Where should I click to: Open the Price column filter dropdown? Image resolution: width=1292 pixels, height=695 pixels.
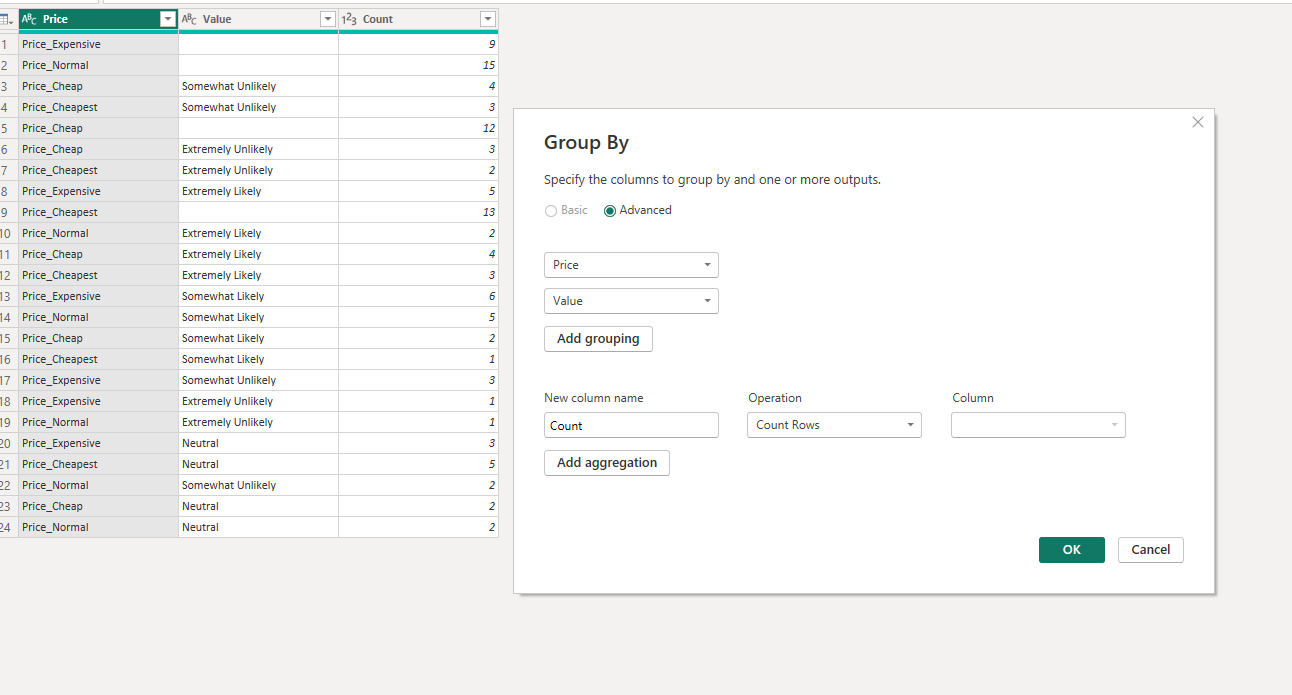pyautogui.click(x=168, y=19)
